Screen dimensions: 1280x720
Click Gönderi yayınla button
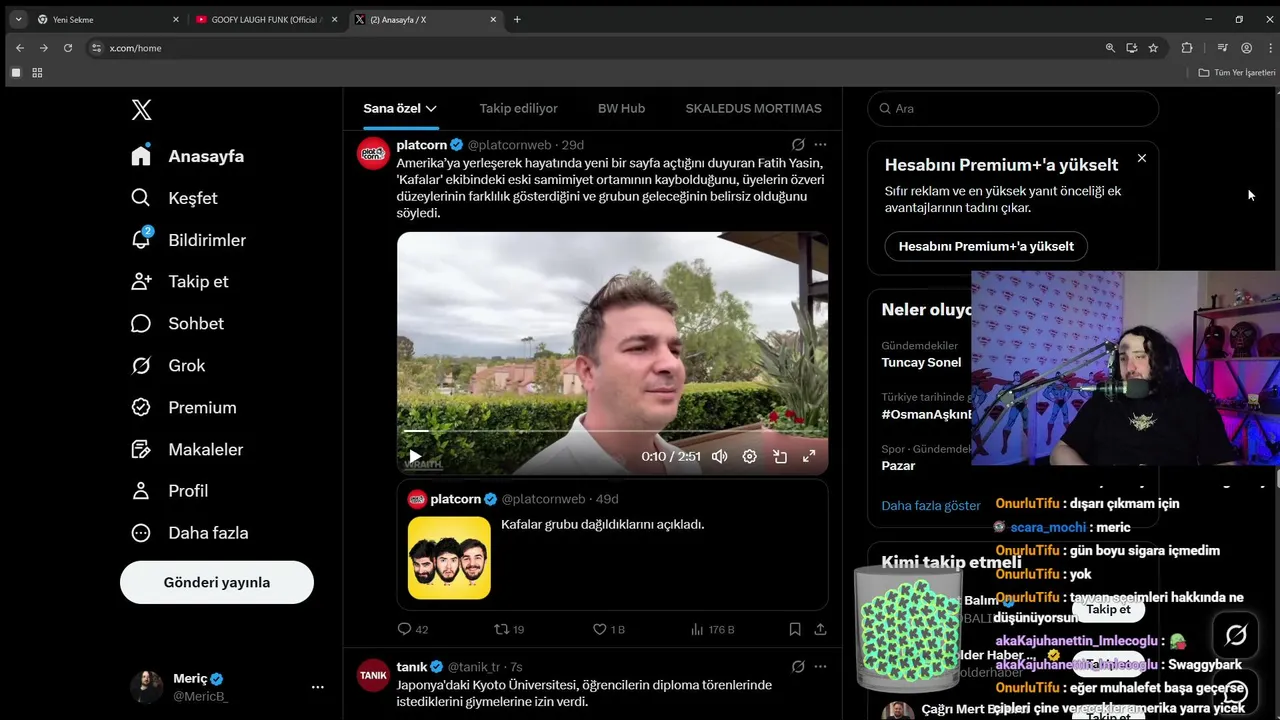coord(217,582)
